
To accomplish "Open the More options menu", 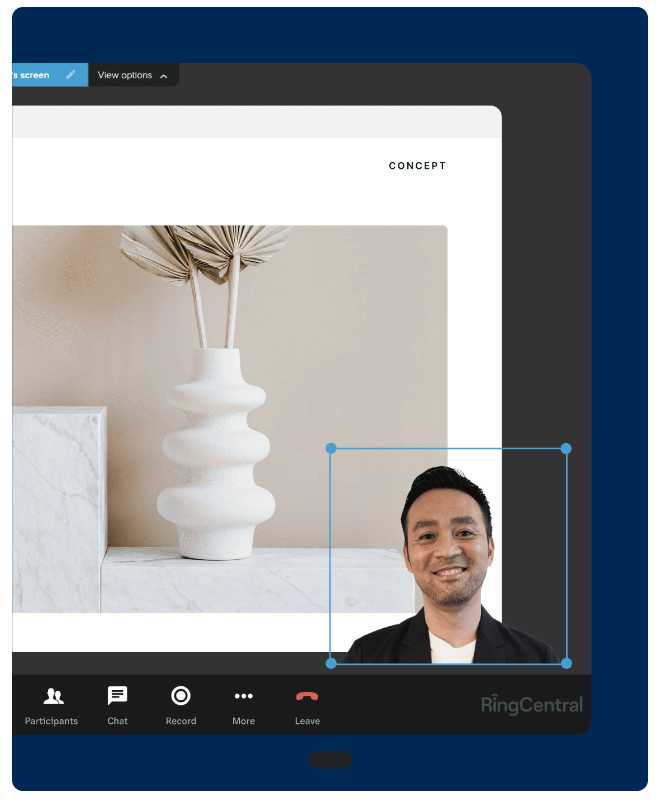I will pos(244,706).
